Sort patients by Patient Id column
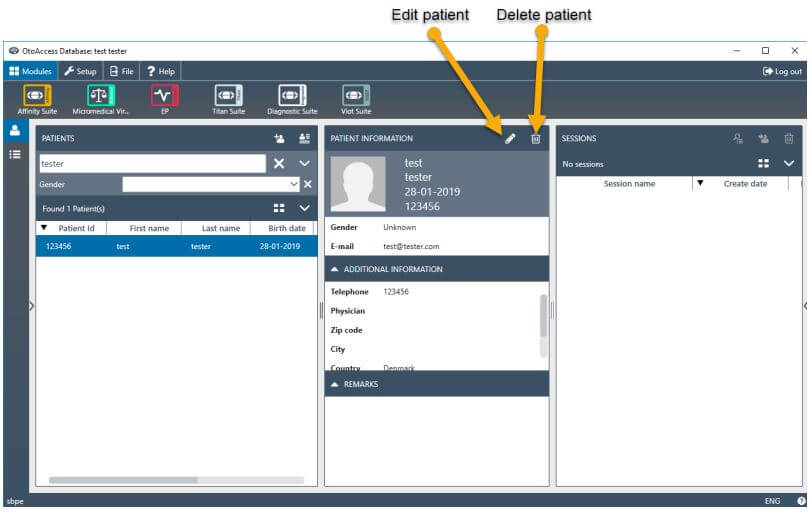The height and width of the screenshot is (512, 812). 76,228
